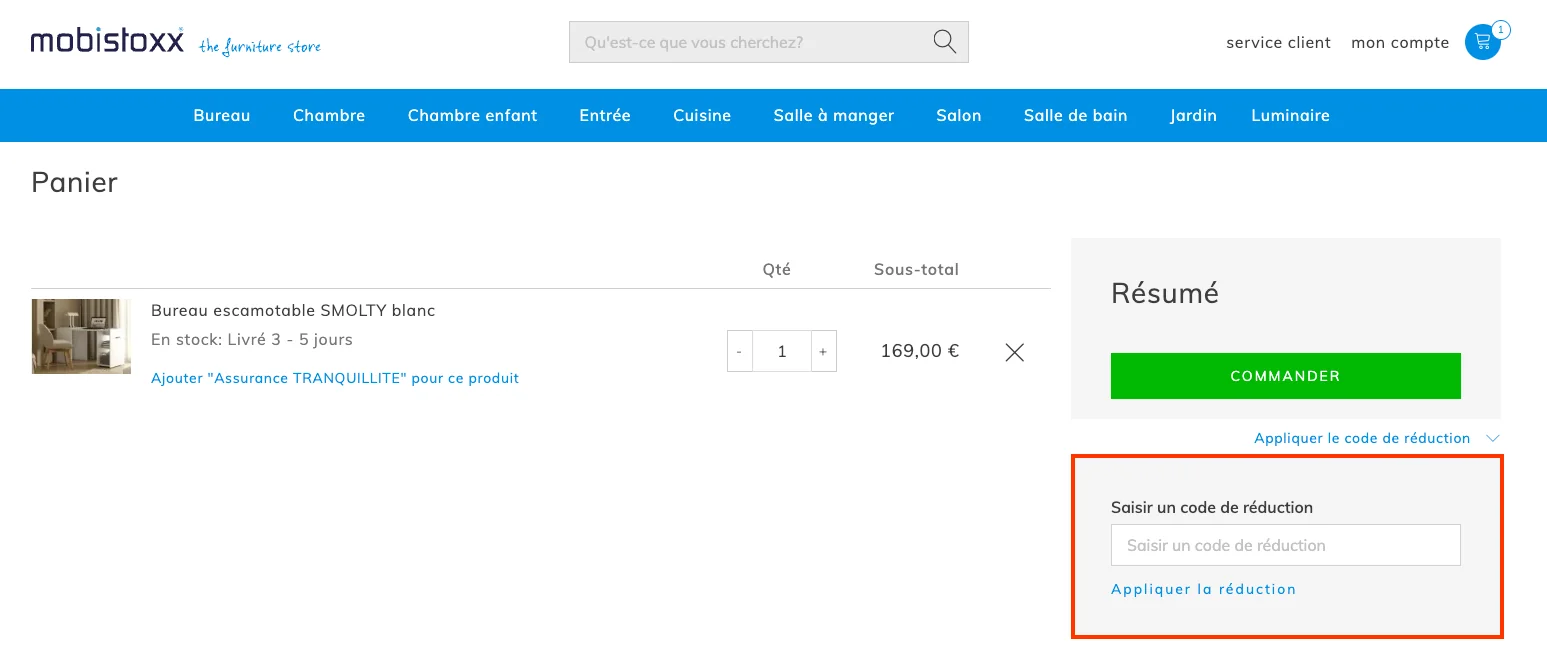The width and height of the screenshot is (1547, 672).
Task: Add 'Assurance TRANQUILLITE' for this product
Action: pyautogui.click(x=335, y=378)
